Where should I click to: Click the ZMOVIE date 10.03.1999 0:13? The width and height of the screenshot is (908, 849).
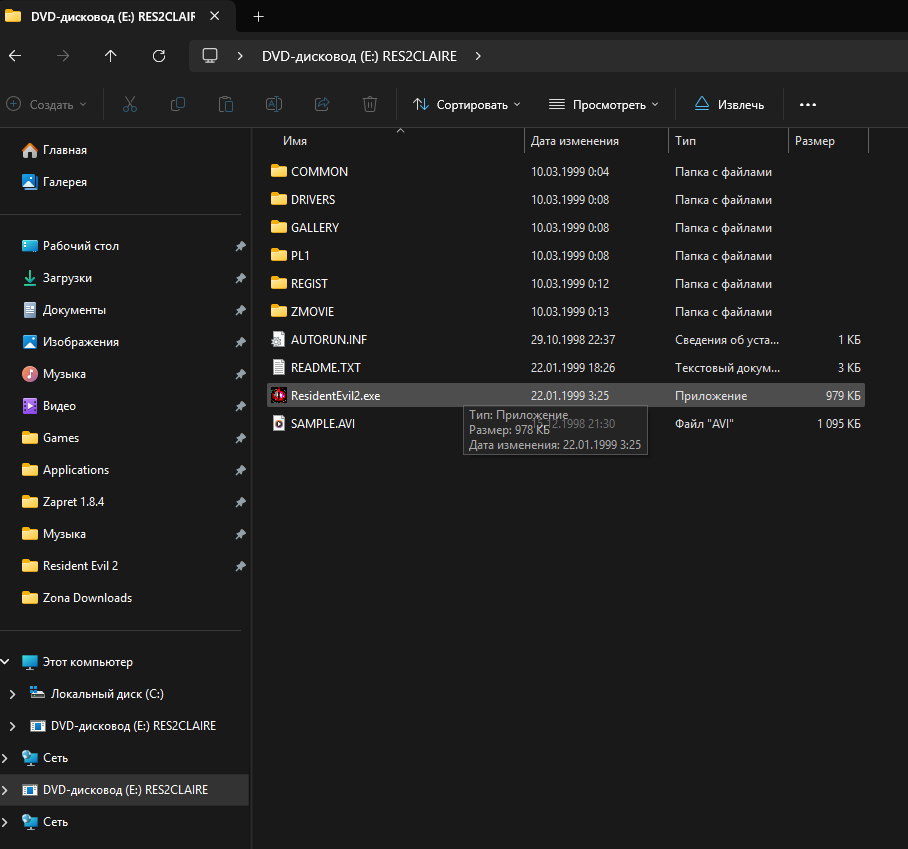(x=570, y=312)
